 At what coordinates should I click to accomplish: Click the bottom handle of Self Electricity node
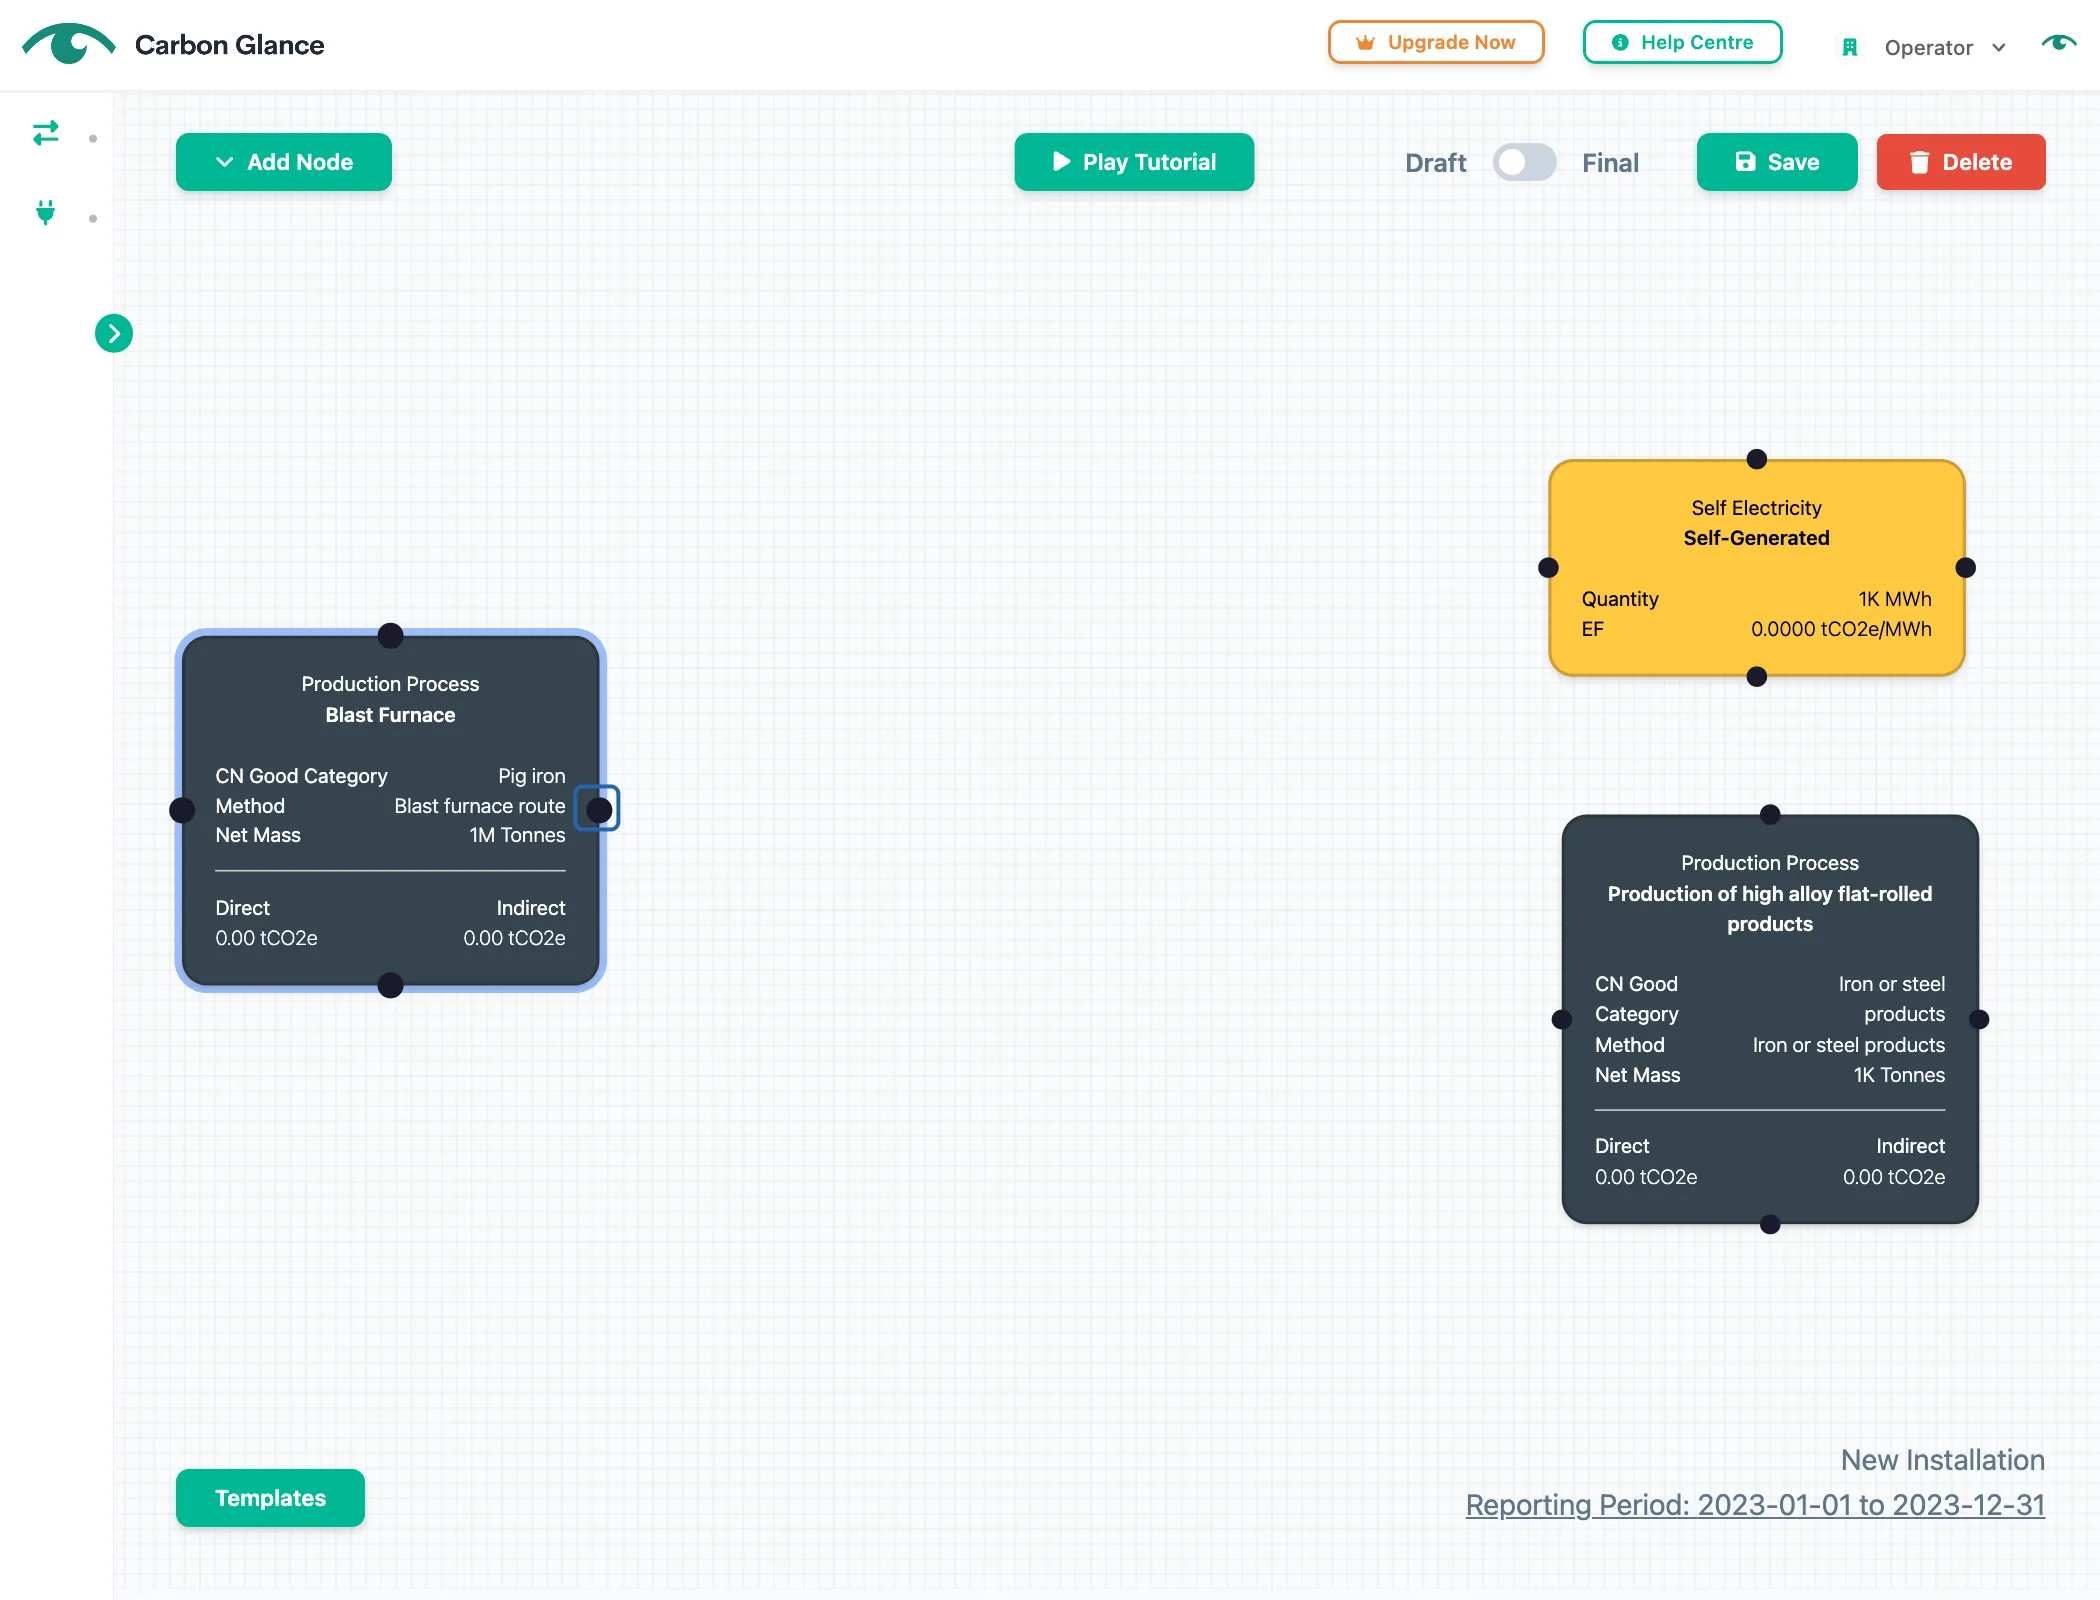[x=1757, y=677]
